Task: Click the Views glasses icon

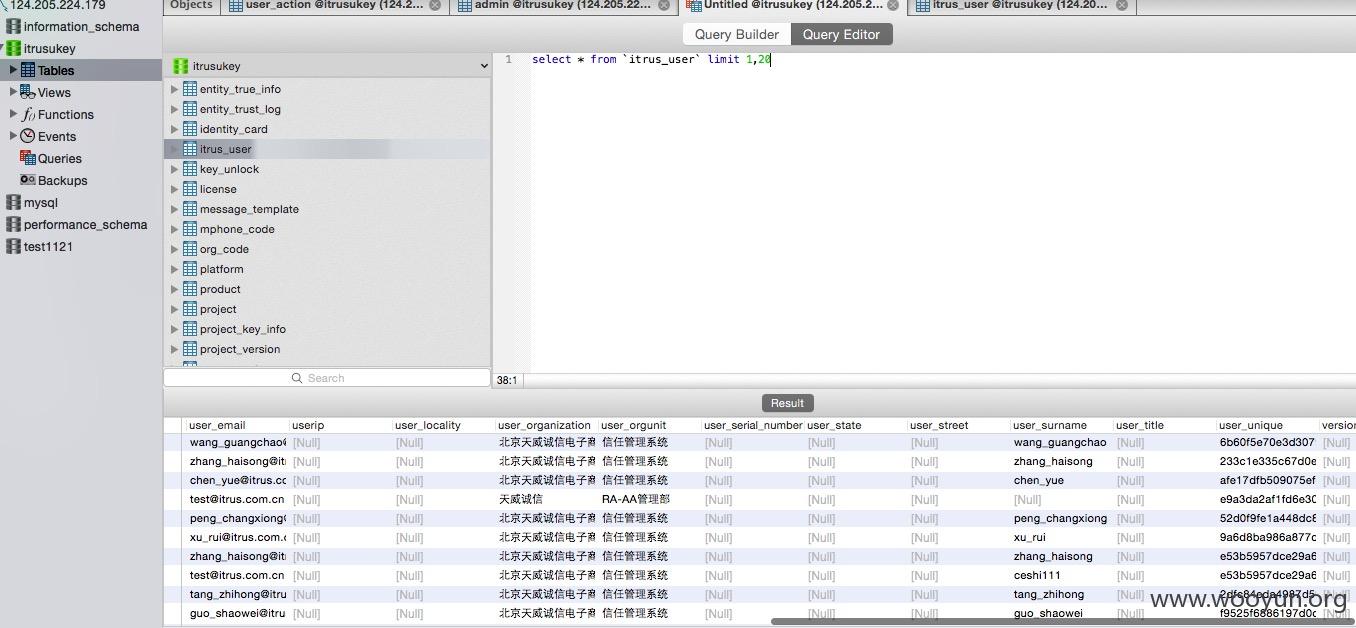Action: click(x=28, y=92)
